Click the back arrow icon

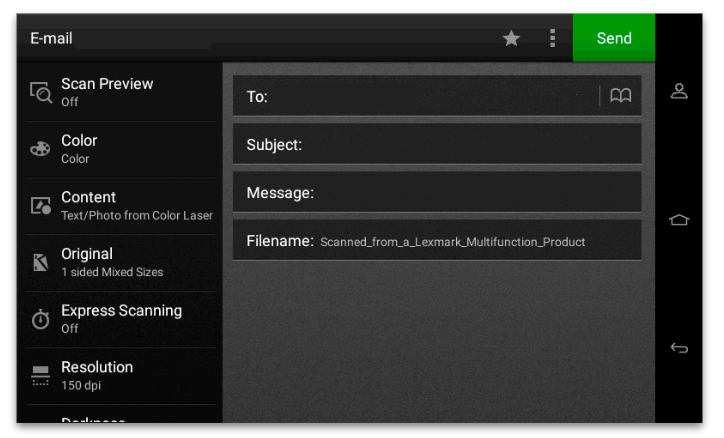679,348
